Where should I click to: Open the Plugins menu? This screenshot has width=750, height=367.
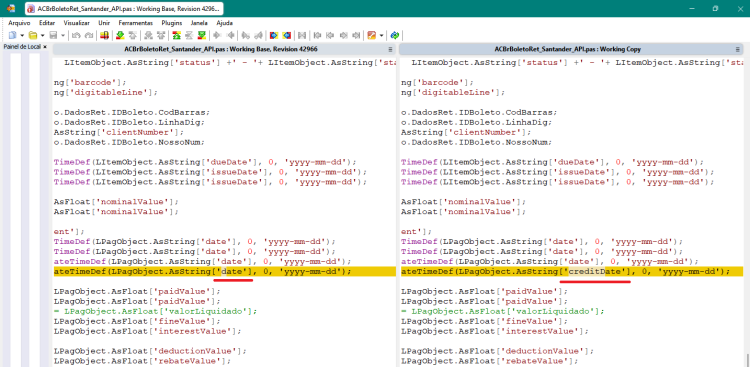pyautogui.click(x=172, y=22)
